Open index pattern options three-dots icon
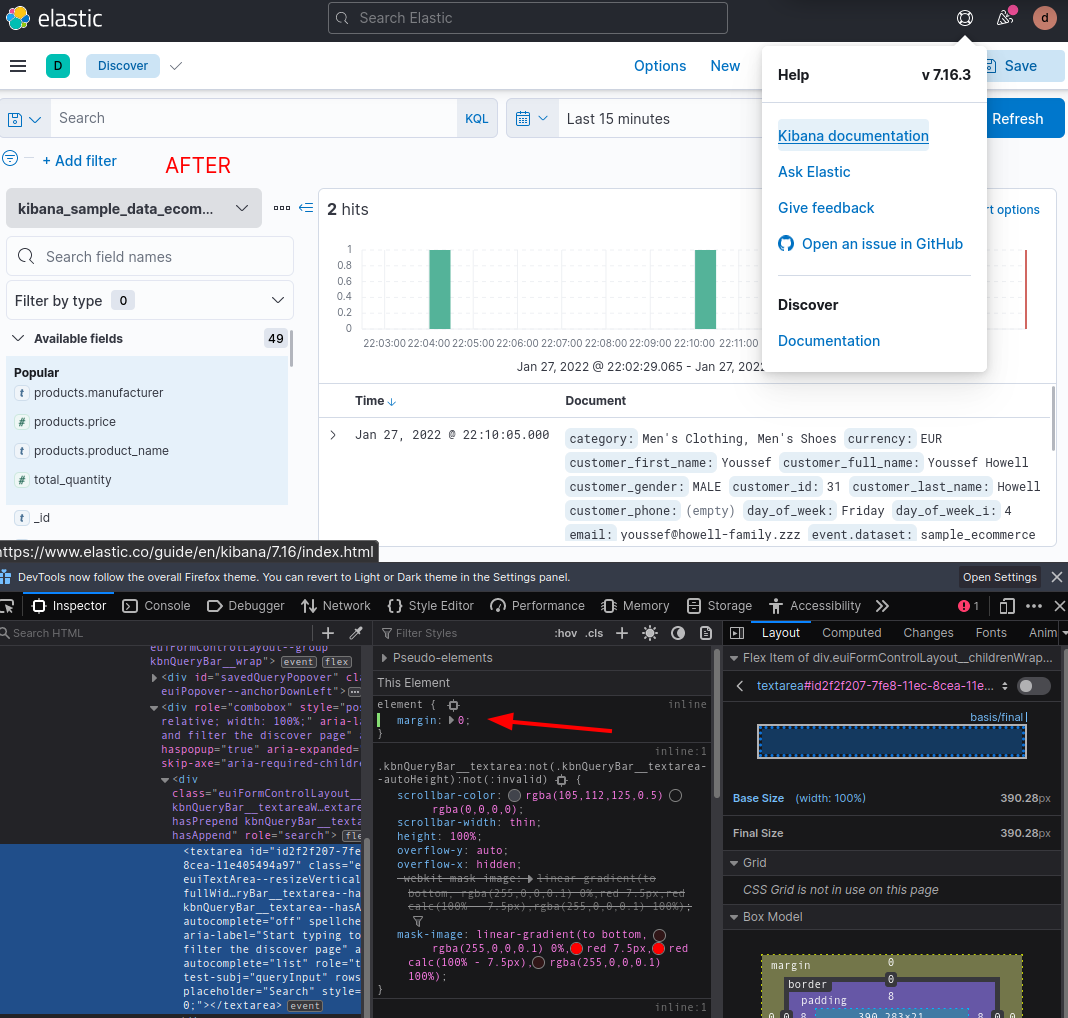The width and height of the screenshot is (1068, 1018). (282, 208)
